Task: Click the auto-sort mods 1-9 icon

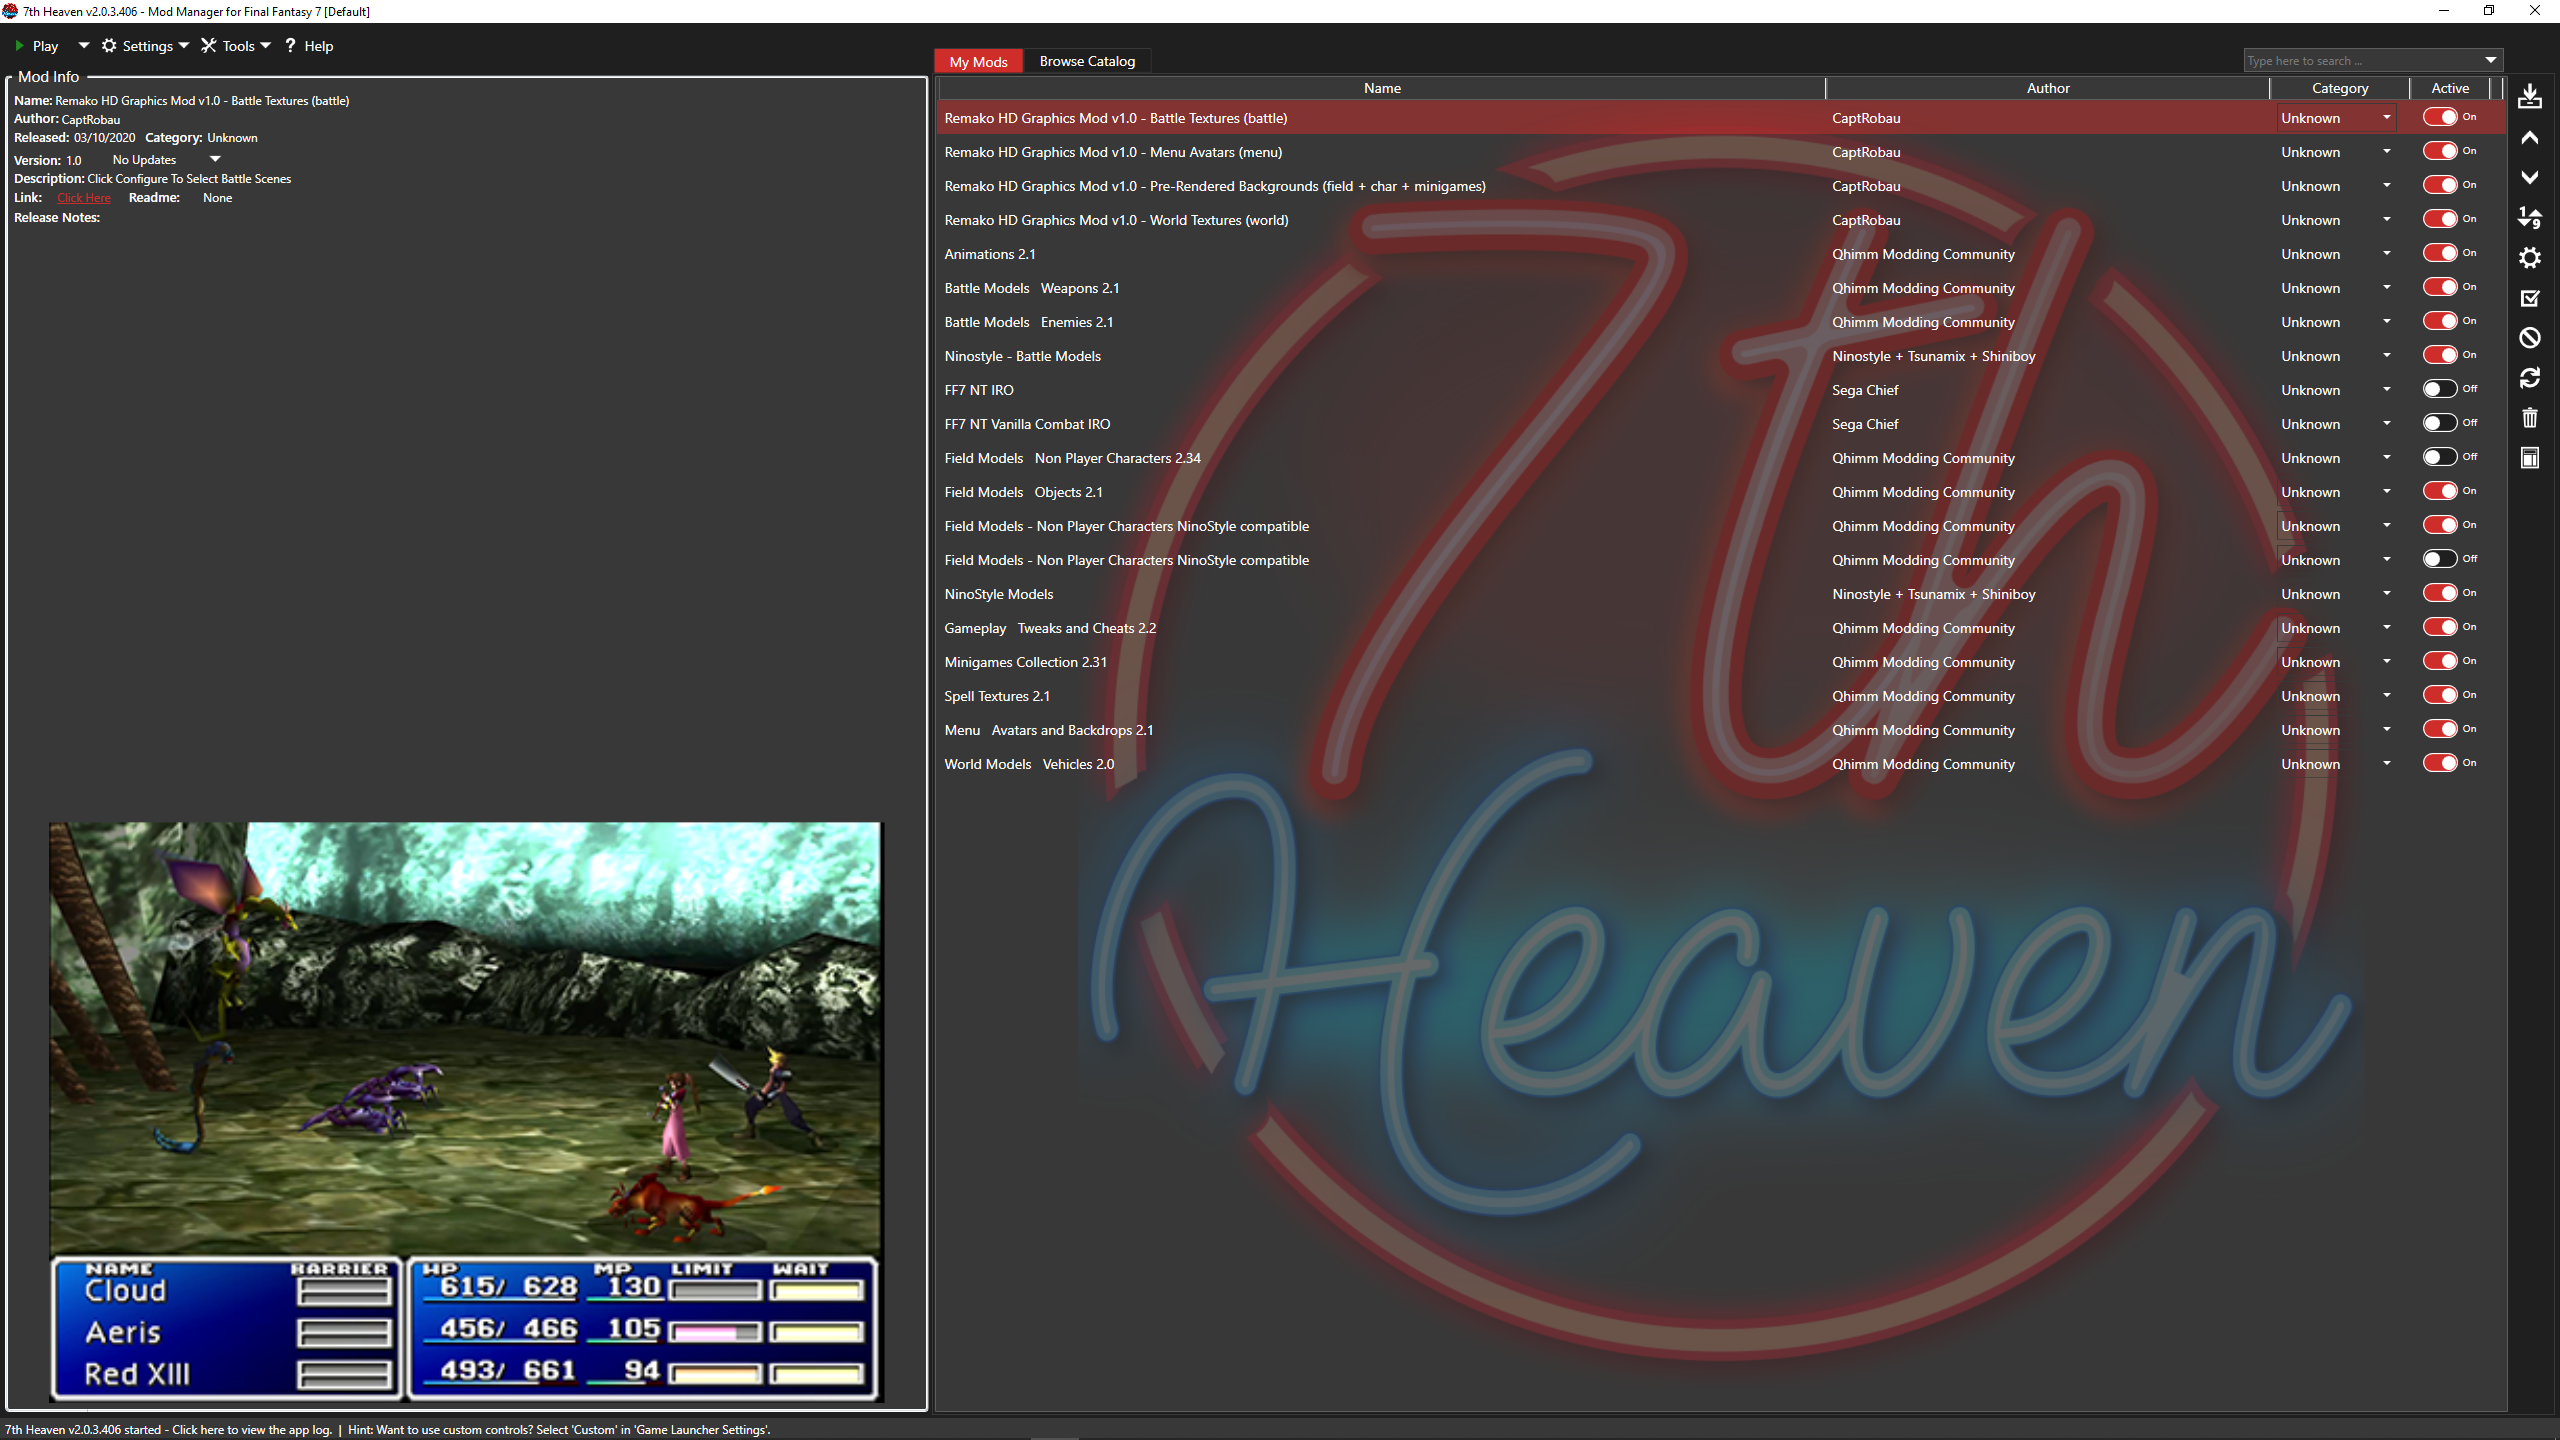Action: click(2530, 218)
